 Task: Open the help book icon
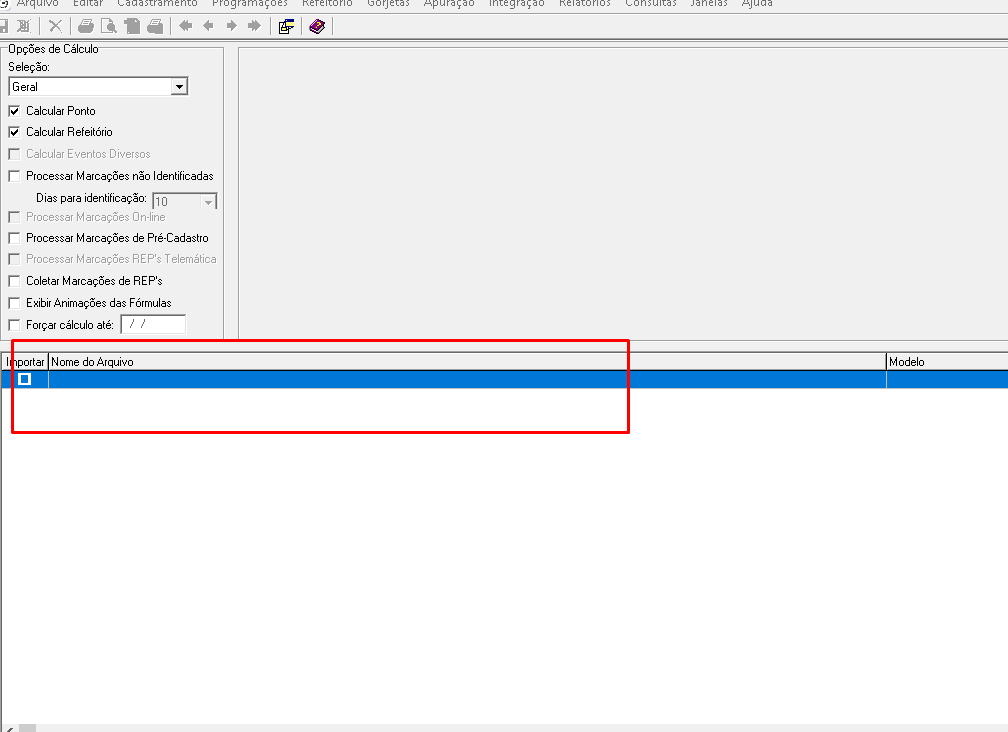pos(316,26)
